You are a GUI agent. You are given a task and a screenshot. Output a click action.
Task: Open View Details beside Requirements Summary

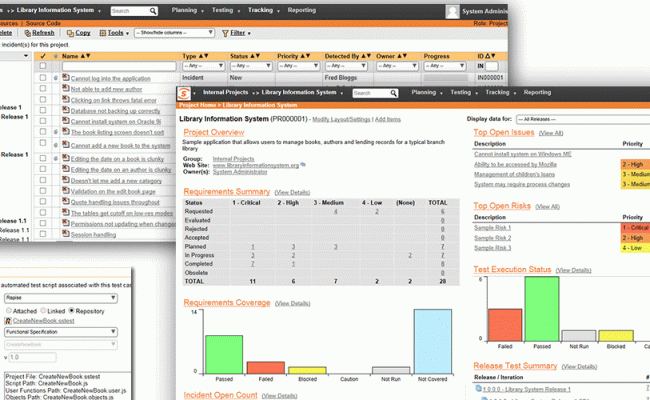(292, 192)
